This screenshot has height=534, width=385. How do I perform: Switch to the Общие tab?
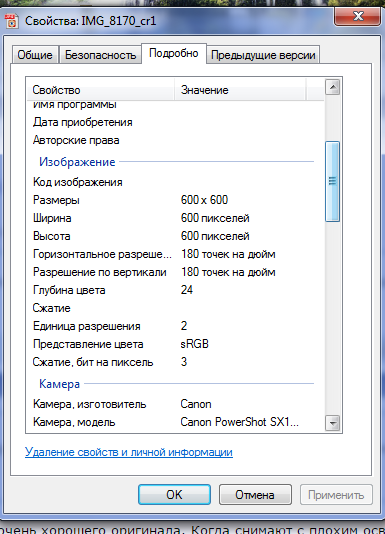tap(35, 55)
